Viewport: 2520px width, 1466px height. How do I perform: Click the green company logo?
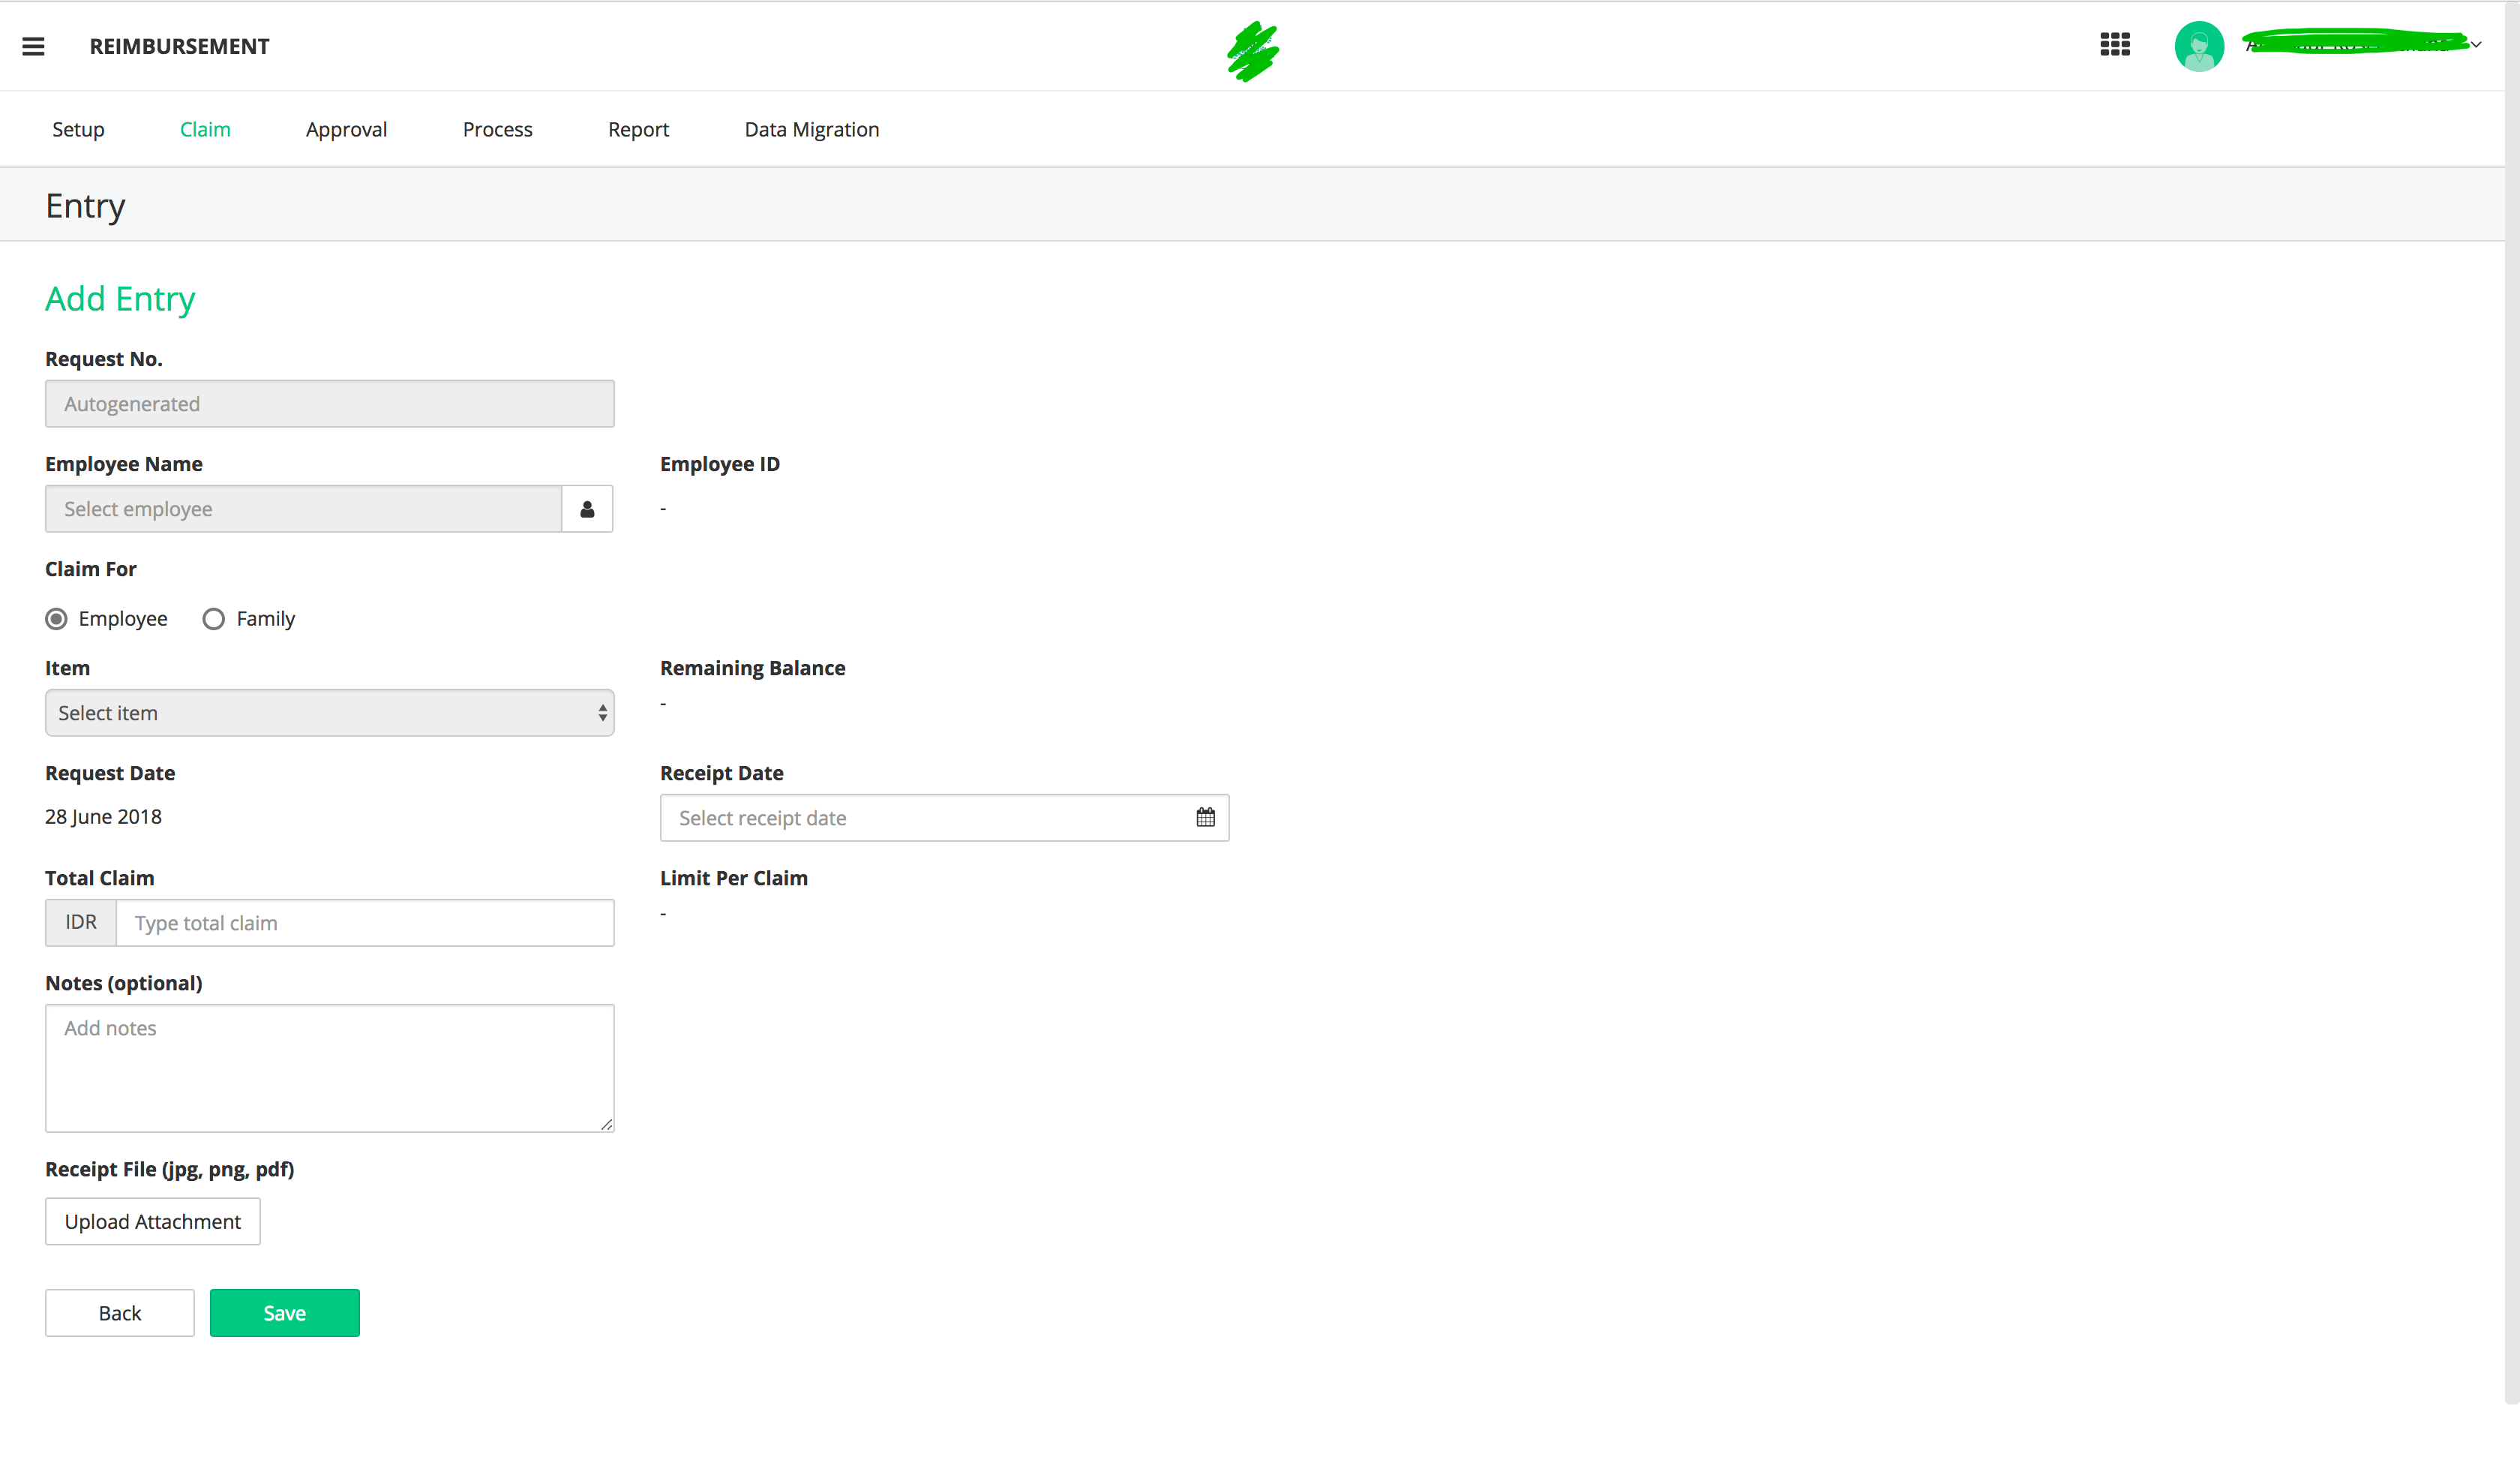[1253, 51]
